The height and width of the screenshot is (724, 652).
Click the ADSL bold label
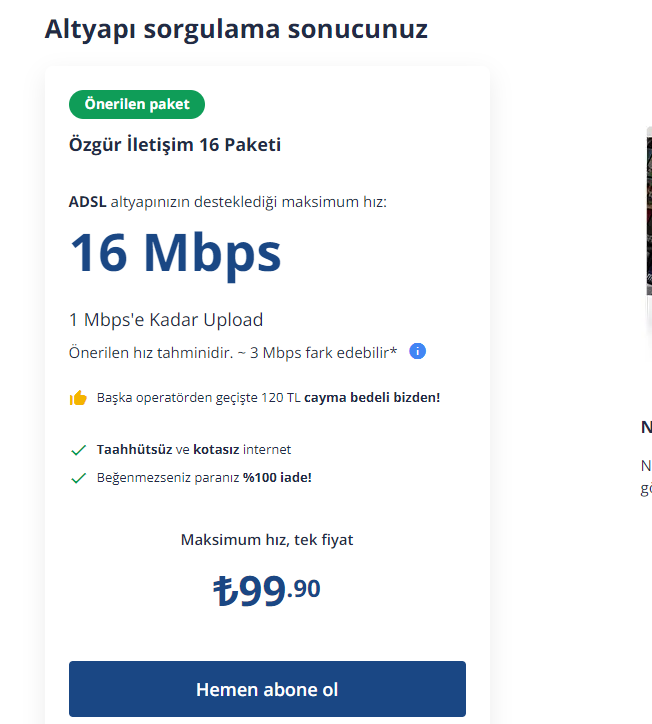87,202
